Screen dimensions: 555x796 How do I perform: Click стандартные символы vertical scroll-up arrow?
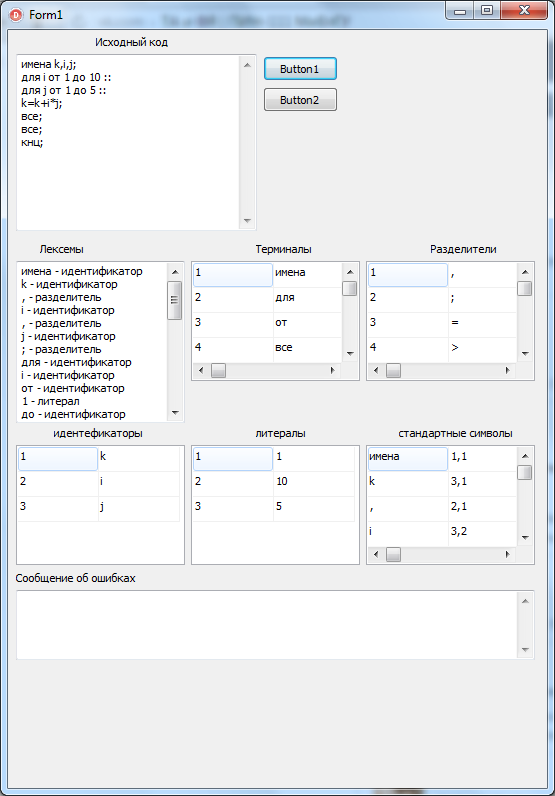[525, 456]
